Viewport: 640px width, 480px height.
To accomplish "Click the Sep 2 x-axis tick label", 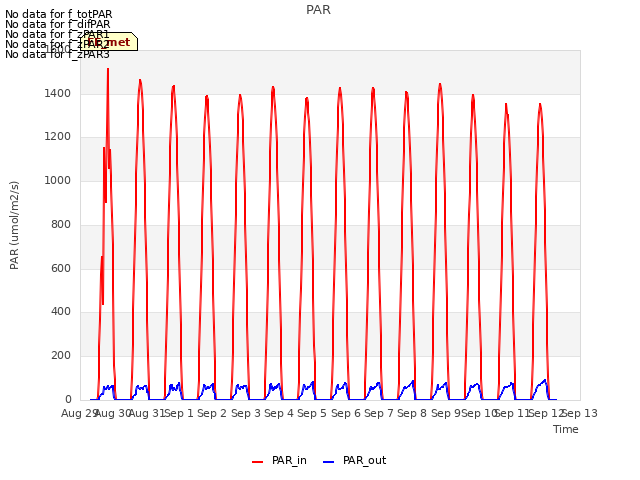I will [212, 413].
